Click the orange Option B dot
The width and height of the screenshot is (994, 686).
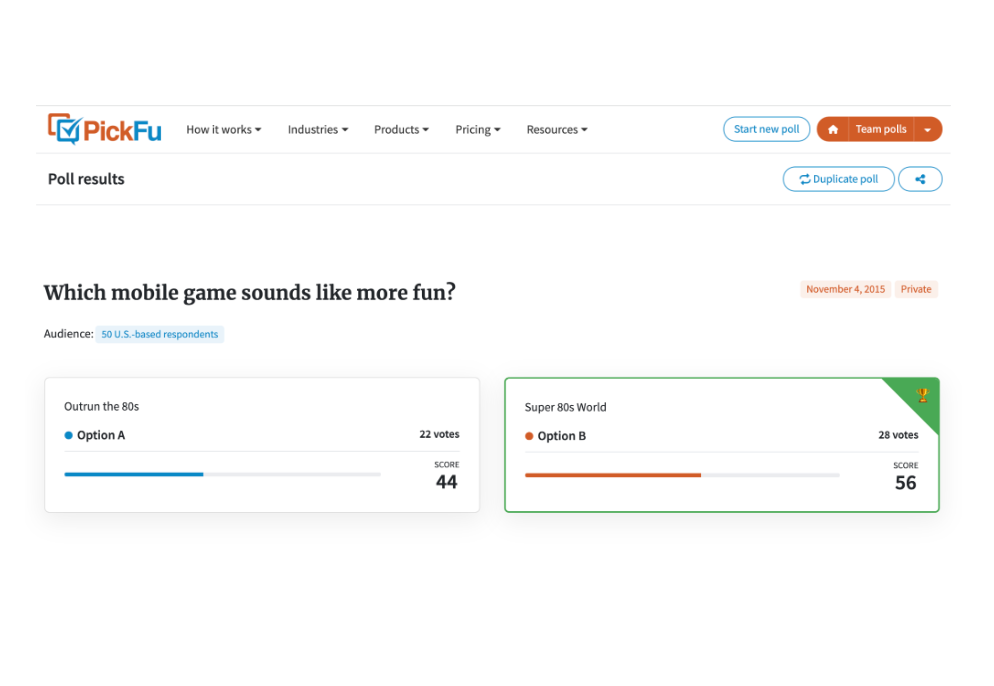pos(529,436)
